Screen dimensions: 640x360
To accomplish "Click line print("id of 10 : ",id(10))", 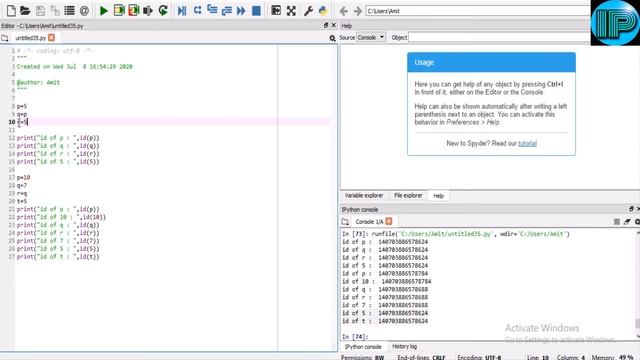I will pyautogui.click(x=61, y=217).
